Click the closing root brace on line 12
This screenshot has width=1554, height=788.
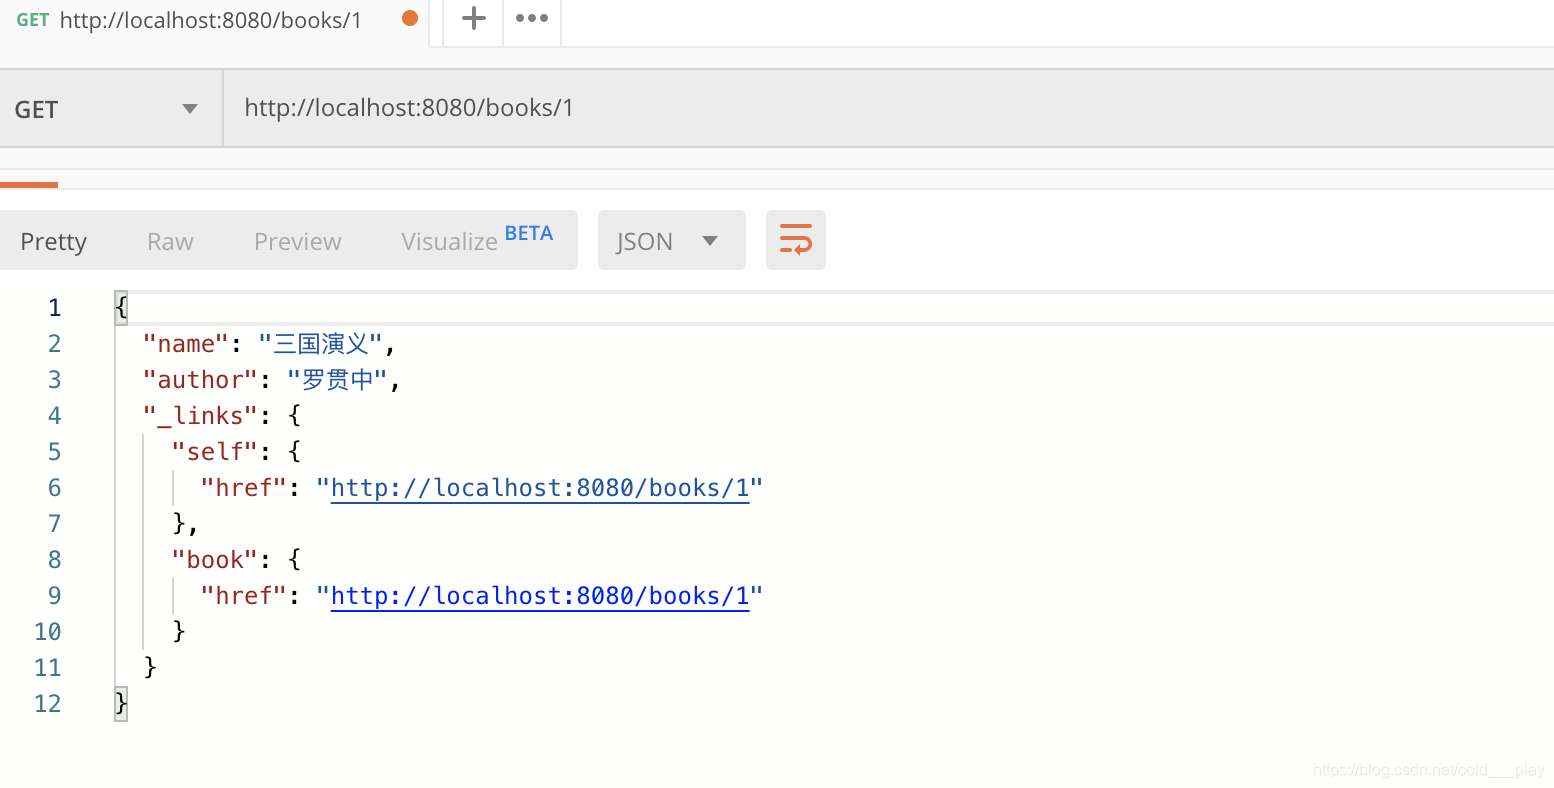[x=121, y=704]
